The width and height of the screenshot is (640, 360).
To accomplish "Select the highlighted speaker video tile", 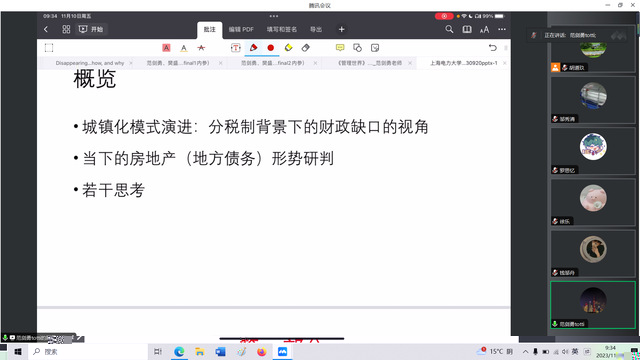I will coord(593,304).
